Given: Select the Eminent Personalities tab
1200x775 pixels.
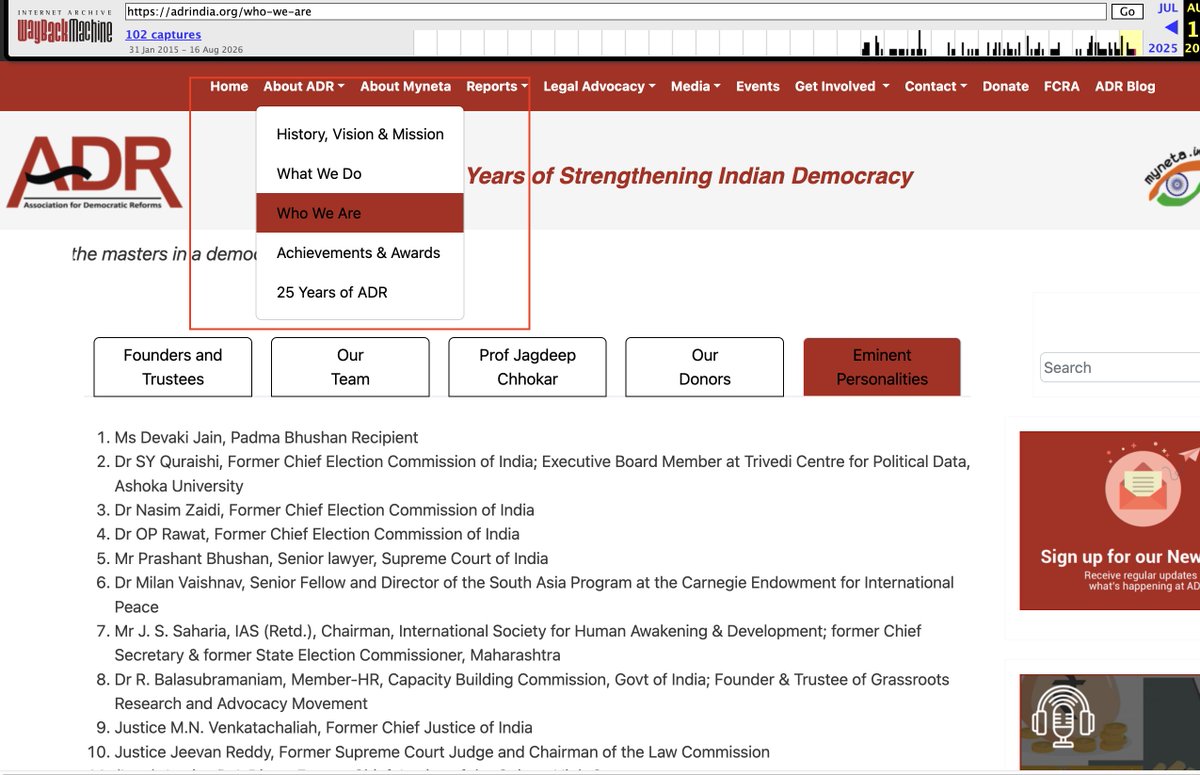Looking at the screenshot, I should (x=882, y=367).
